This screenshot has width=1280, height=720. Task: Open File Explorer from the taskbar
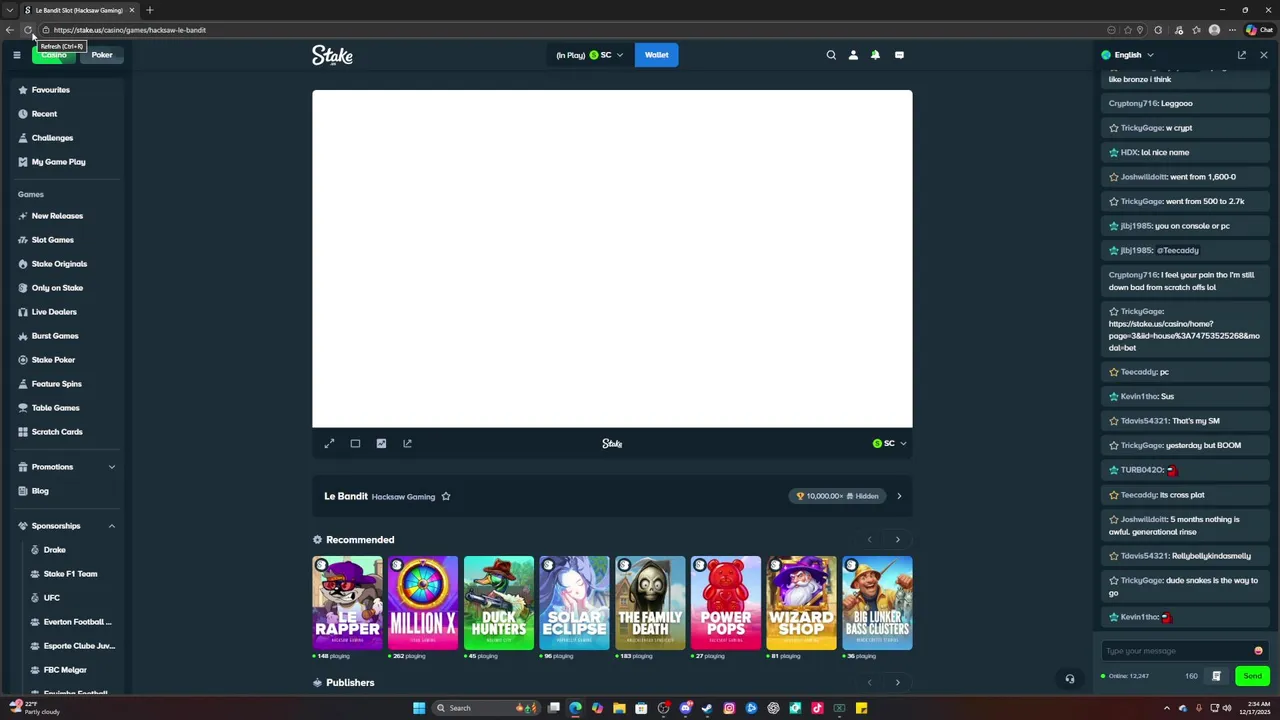pos(619,708)
